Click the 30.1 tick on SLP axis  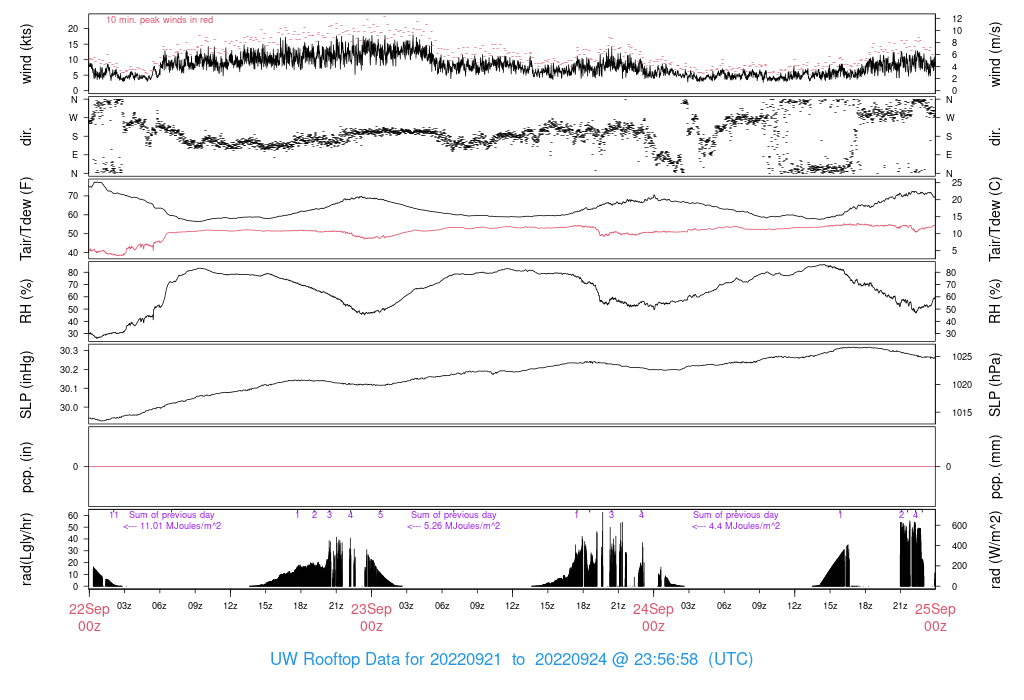pos(69,389)
